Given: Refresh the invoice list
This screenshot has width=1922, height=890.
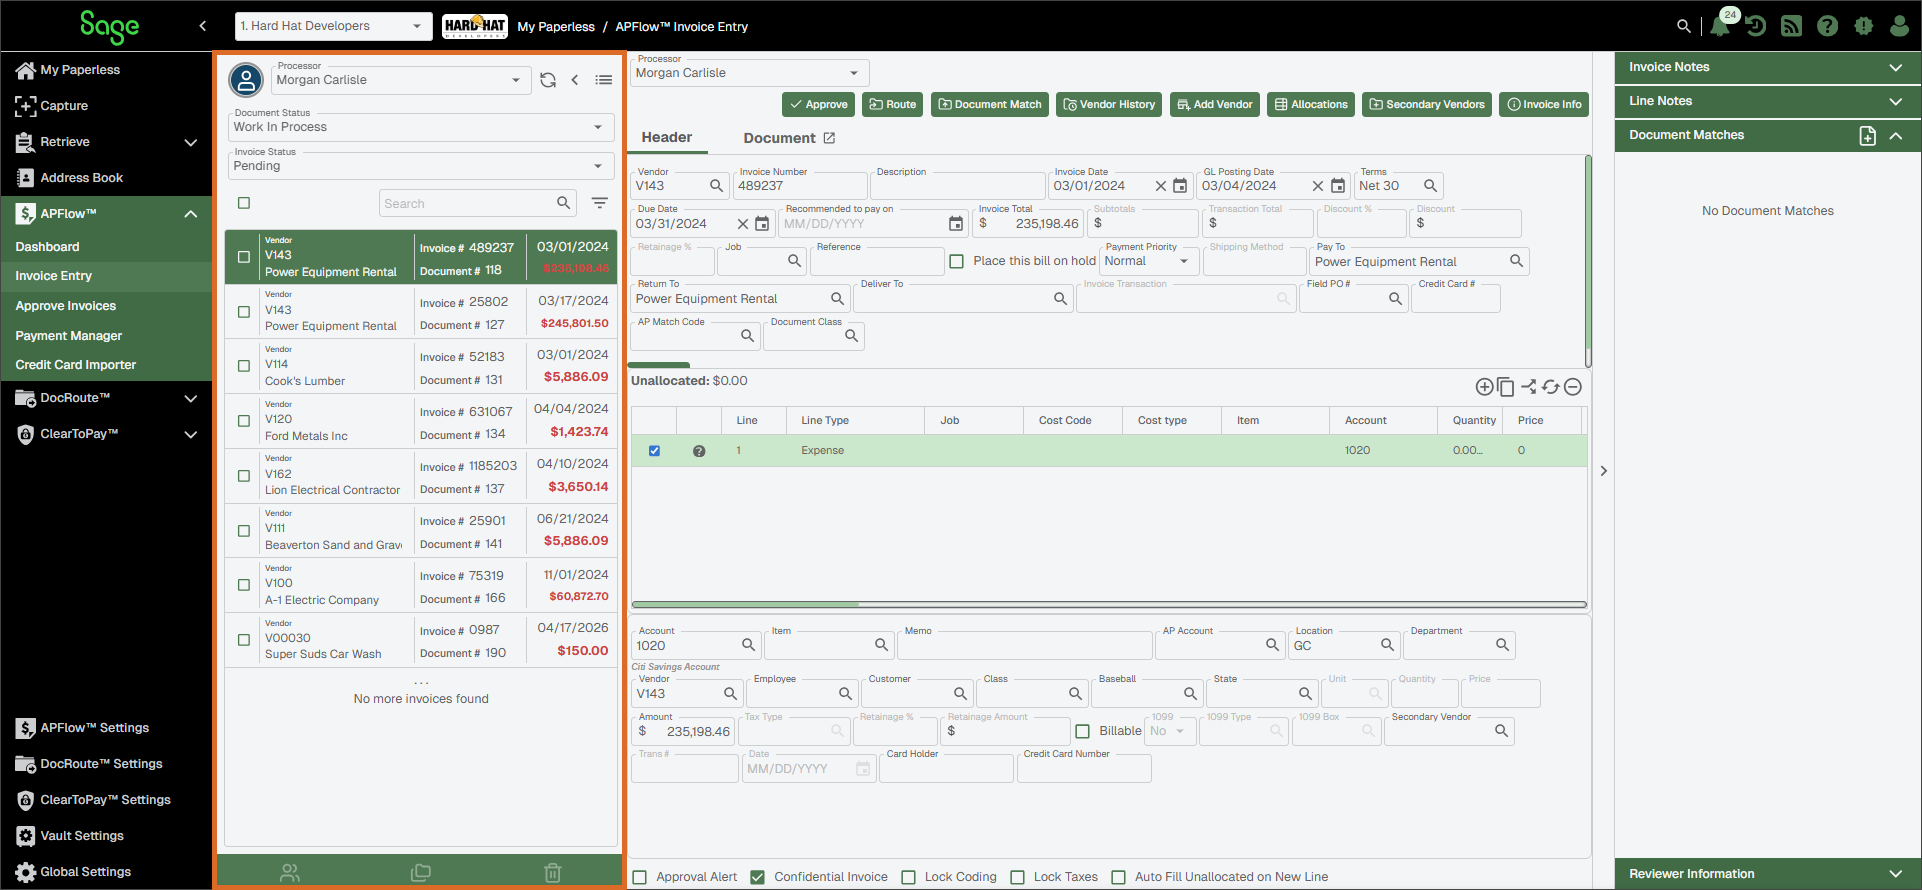Looking at the screenshot, I should pyautogui.click(x=548, y=80).
